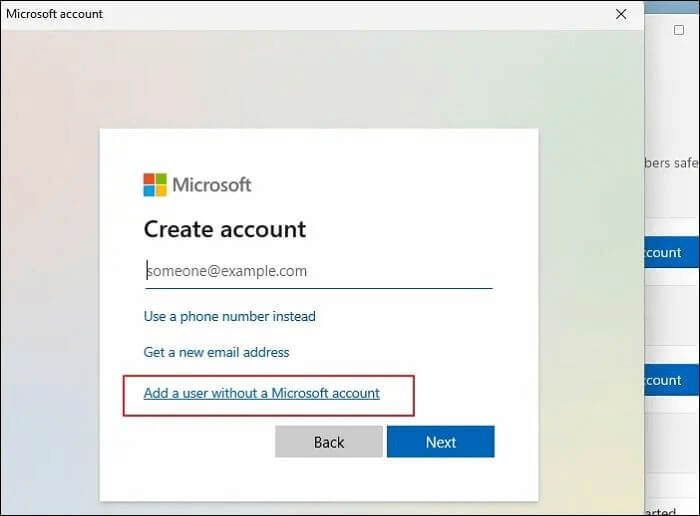Choose 'Add a user without a Microsoft account'

[x=262, y=393]
